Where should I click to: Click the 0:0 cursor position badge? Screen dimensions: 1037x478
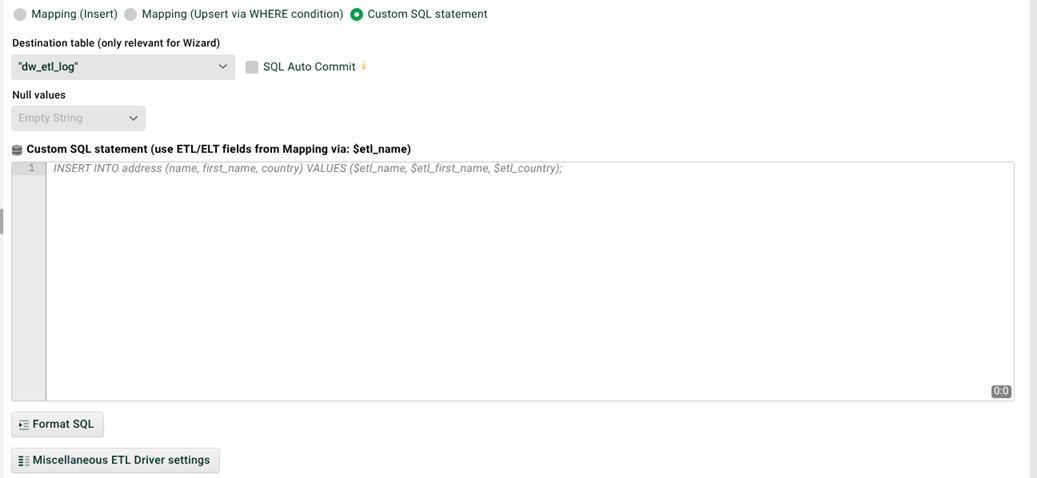tap(1001, 391)
